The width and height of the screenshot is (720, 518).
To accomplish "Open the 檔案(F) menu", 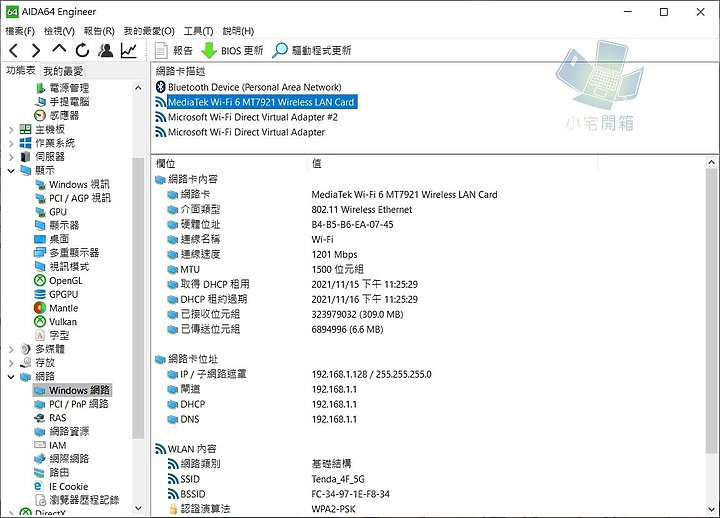I will [20, 31].
